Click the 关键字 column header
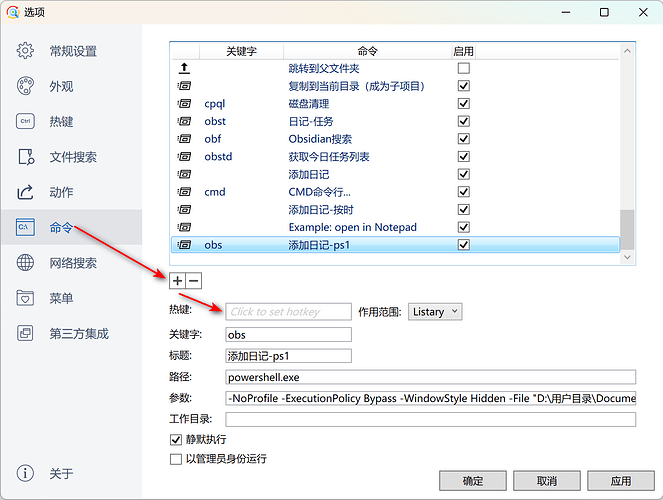 point(241,51)
